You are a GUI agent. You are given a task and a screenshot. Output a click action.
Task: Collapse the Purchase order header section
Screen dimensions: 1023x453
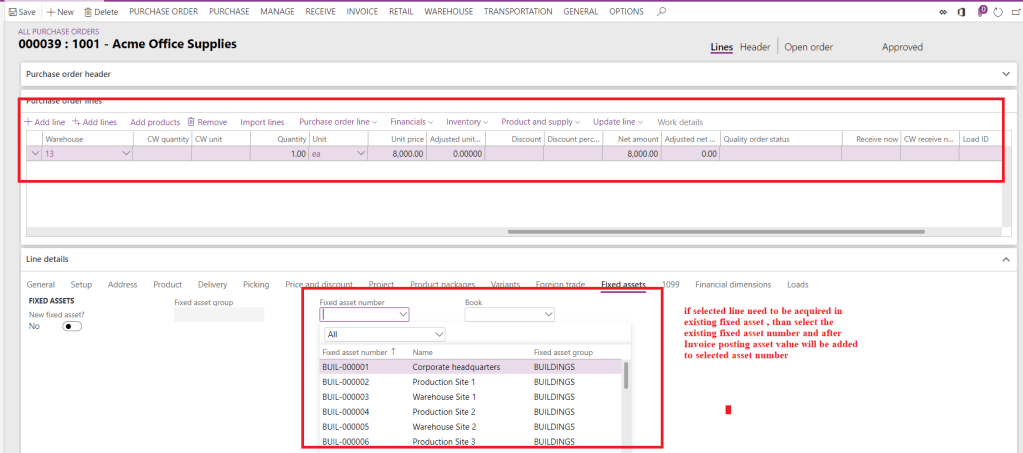point(1006,74)
